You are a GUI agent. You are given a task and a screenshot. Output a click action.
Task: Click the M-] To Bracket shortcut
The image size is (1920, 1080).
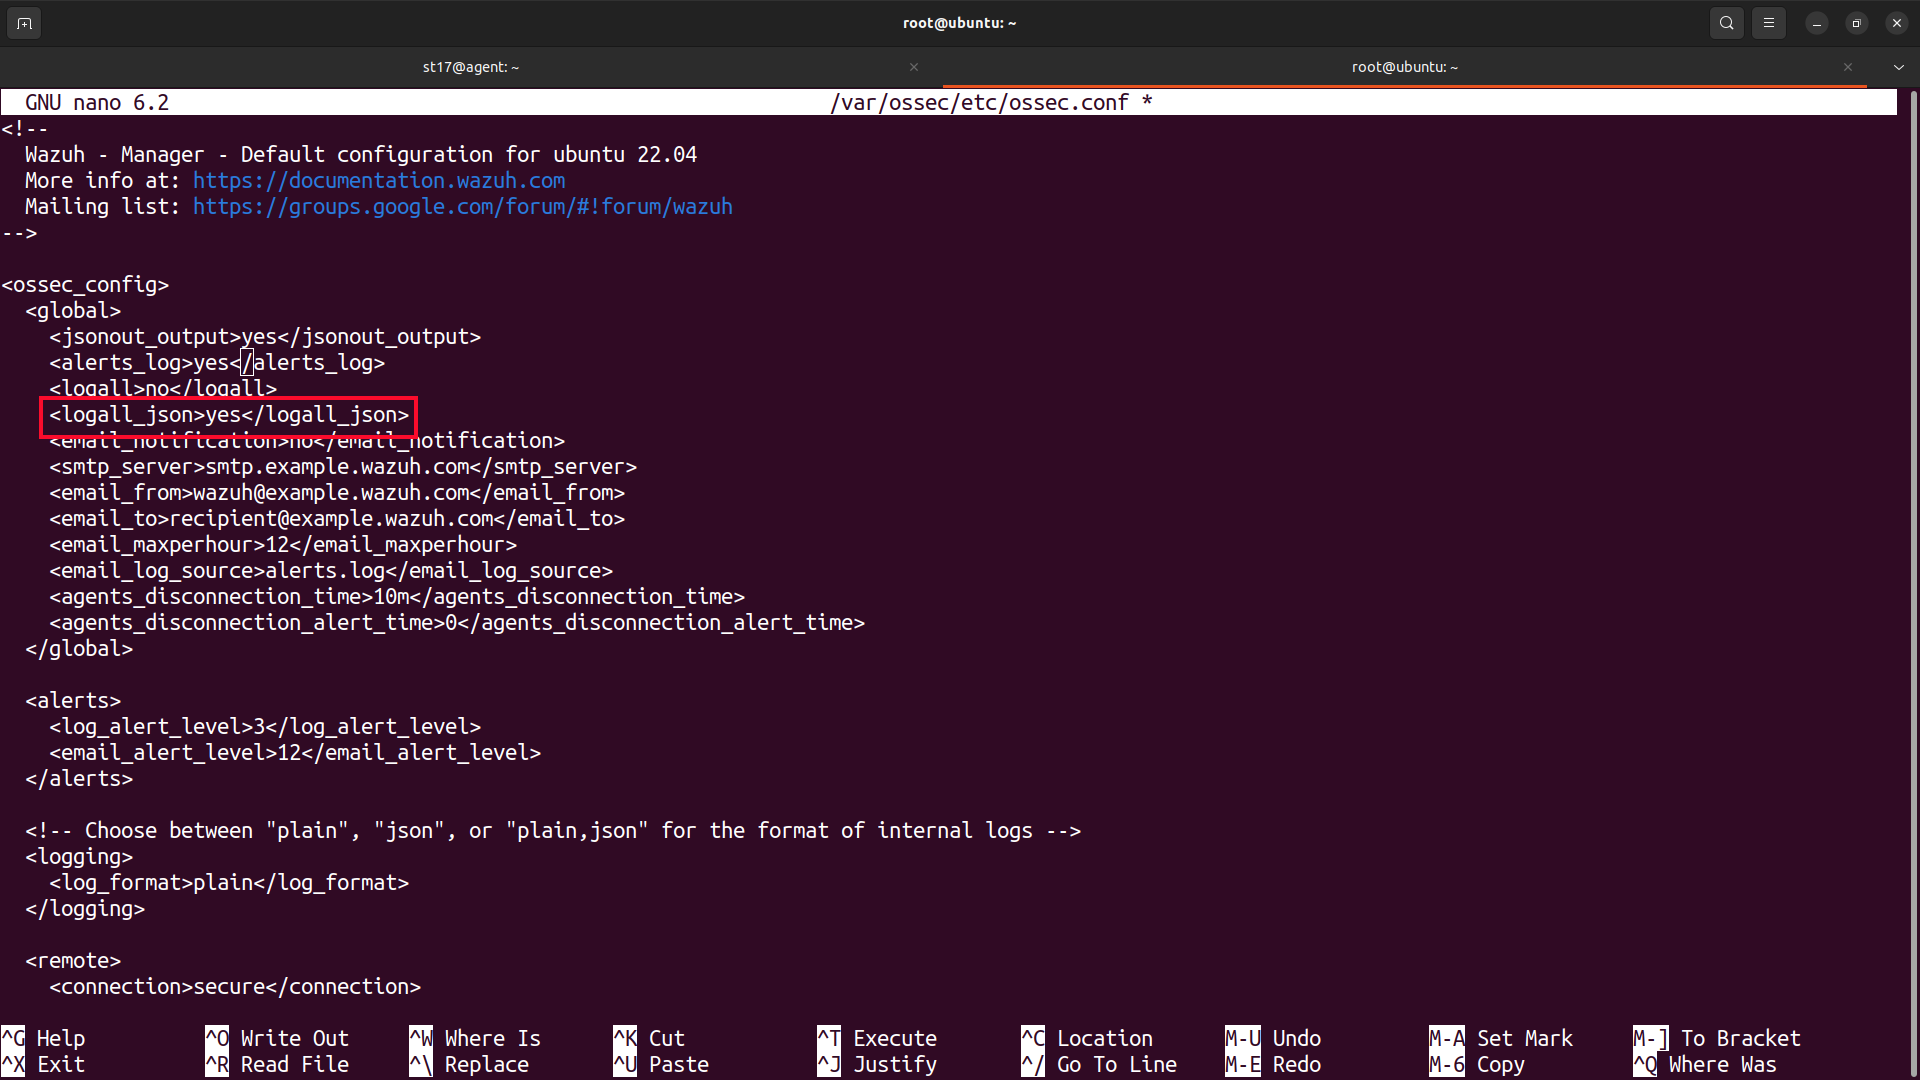[x=1717, y=1038]
